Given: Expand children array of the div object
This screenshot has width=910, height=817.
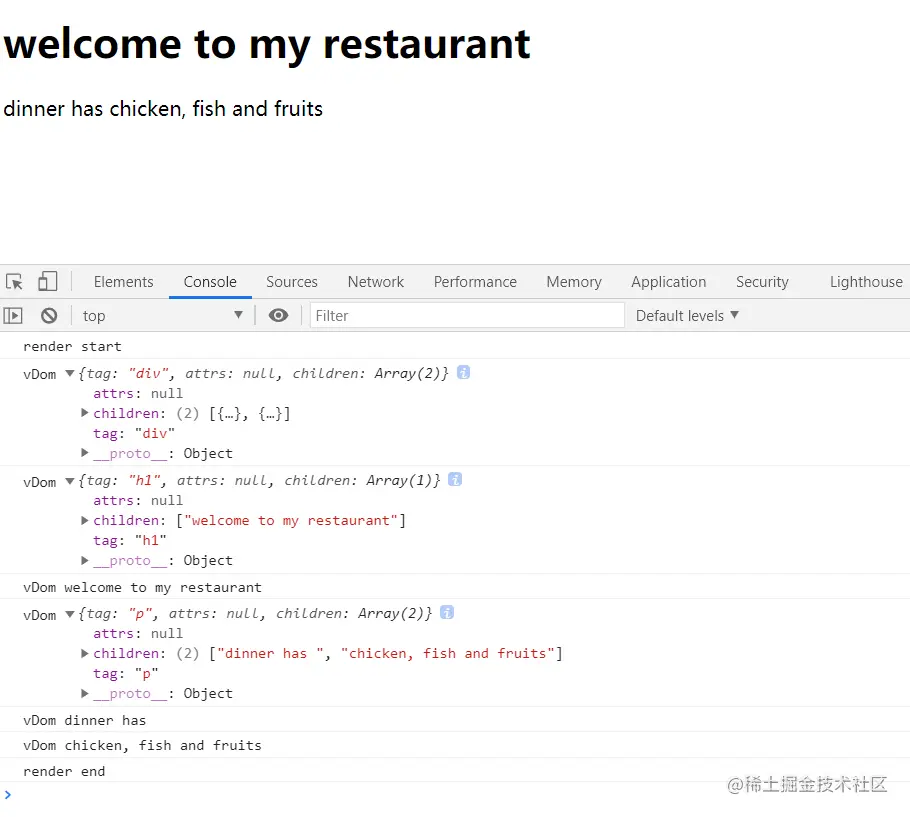Looking at the screenshot, I should [x=85, y=413].
